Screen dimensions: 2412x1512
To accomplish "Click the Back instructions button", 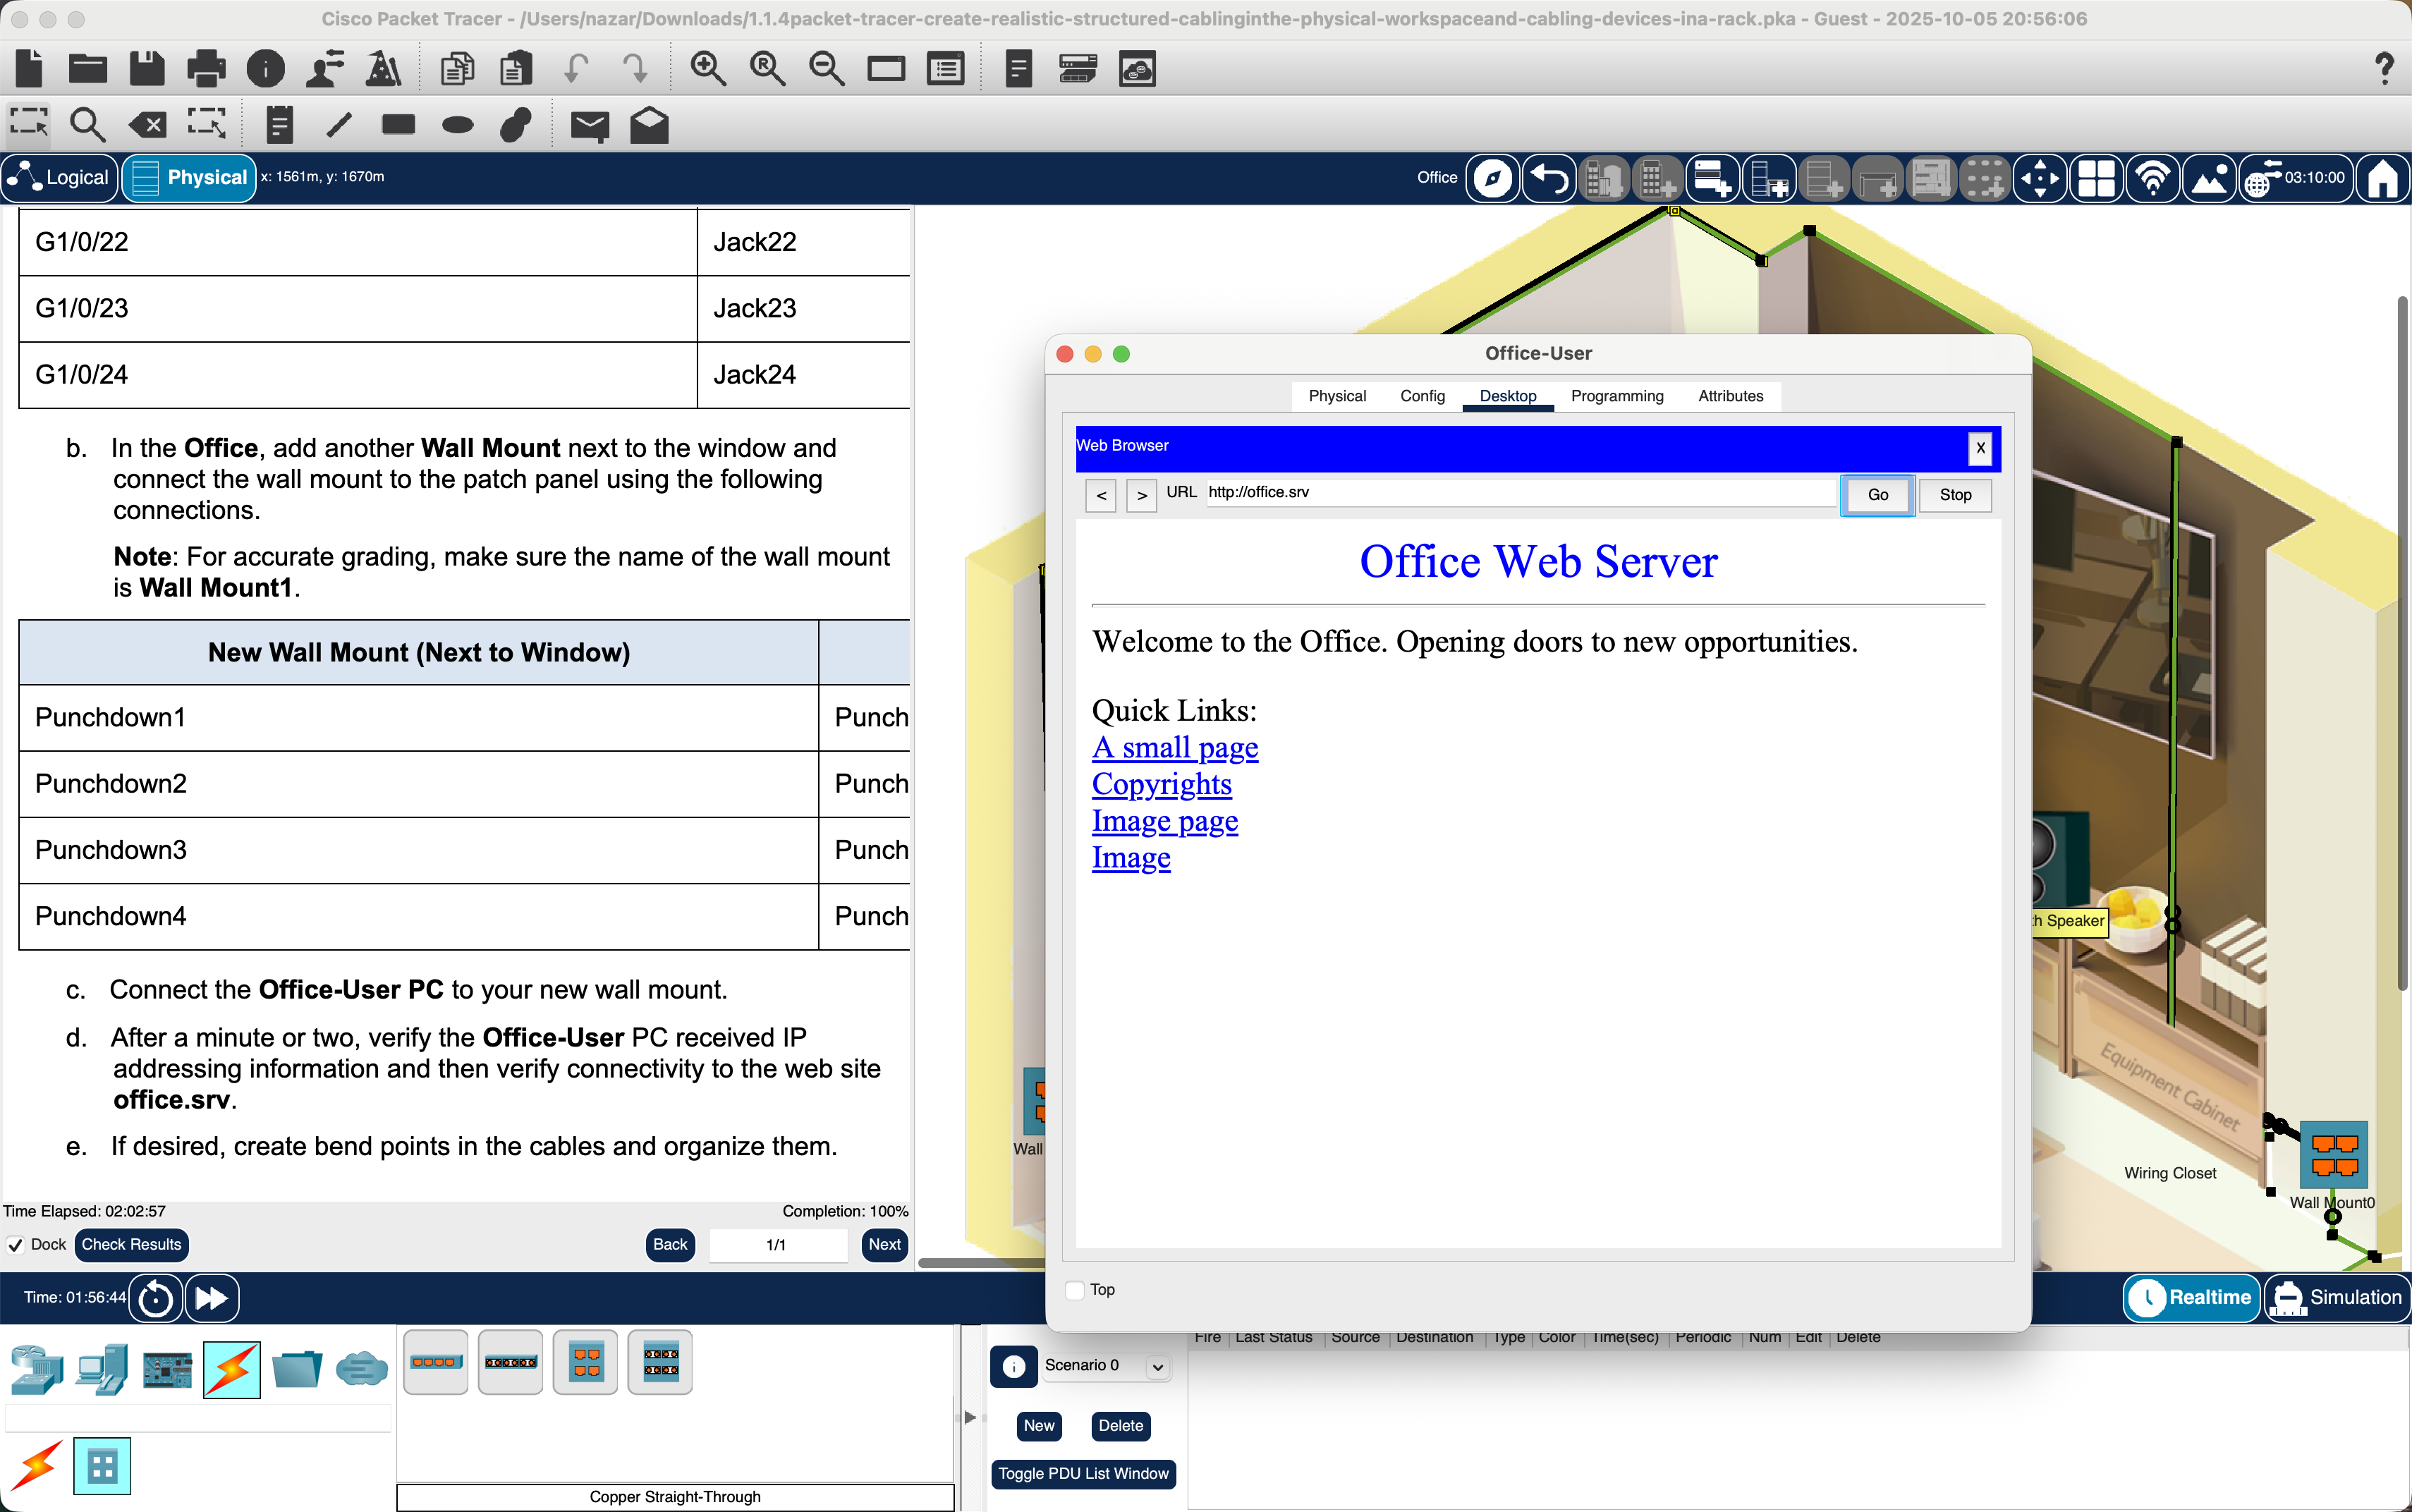I will (670, 1244).
